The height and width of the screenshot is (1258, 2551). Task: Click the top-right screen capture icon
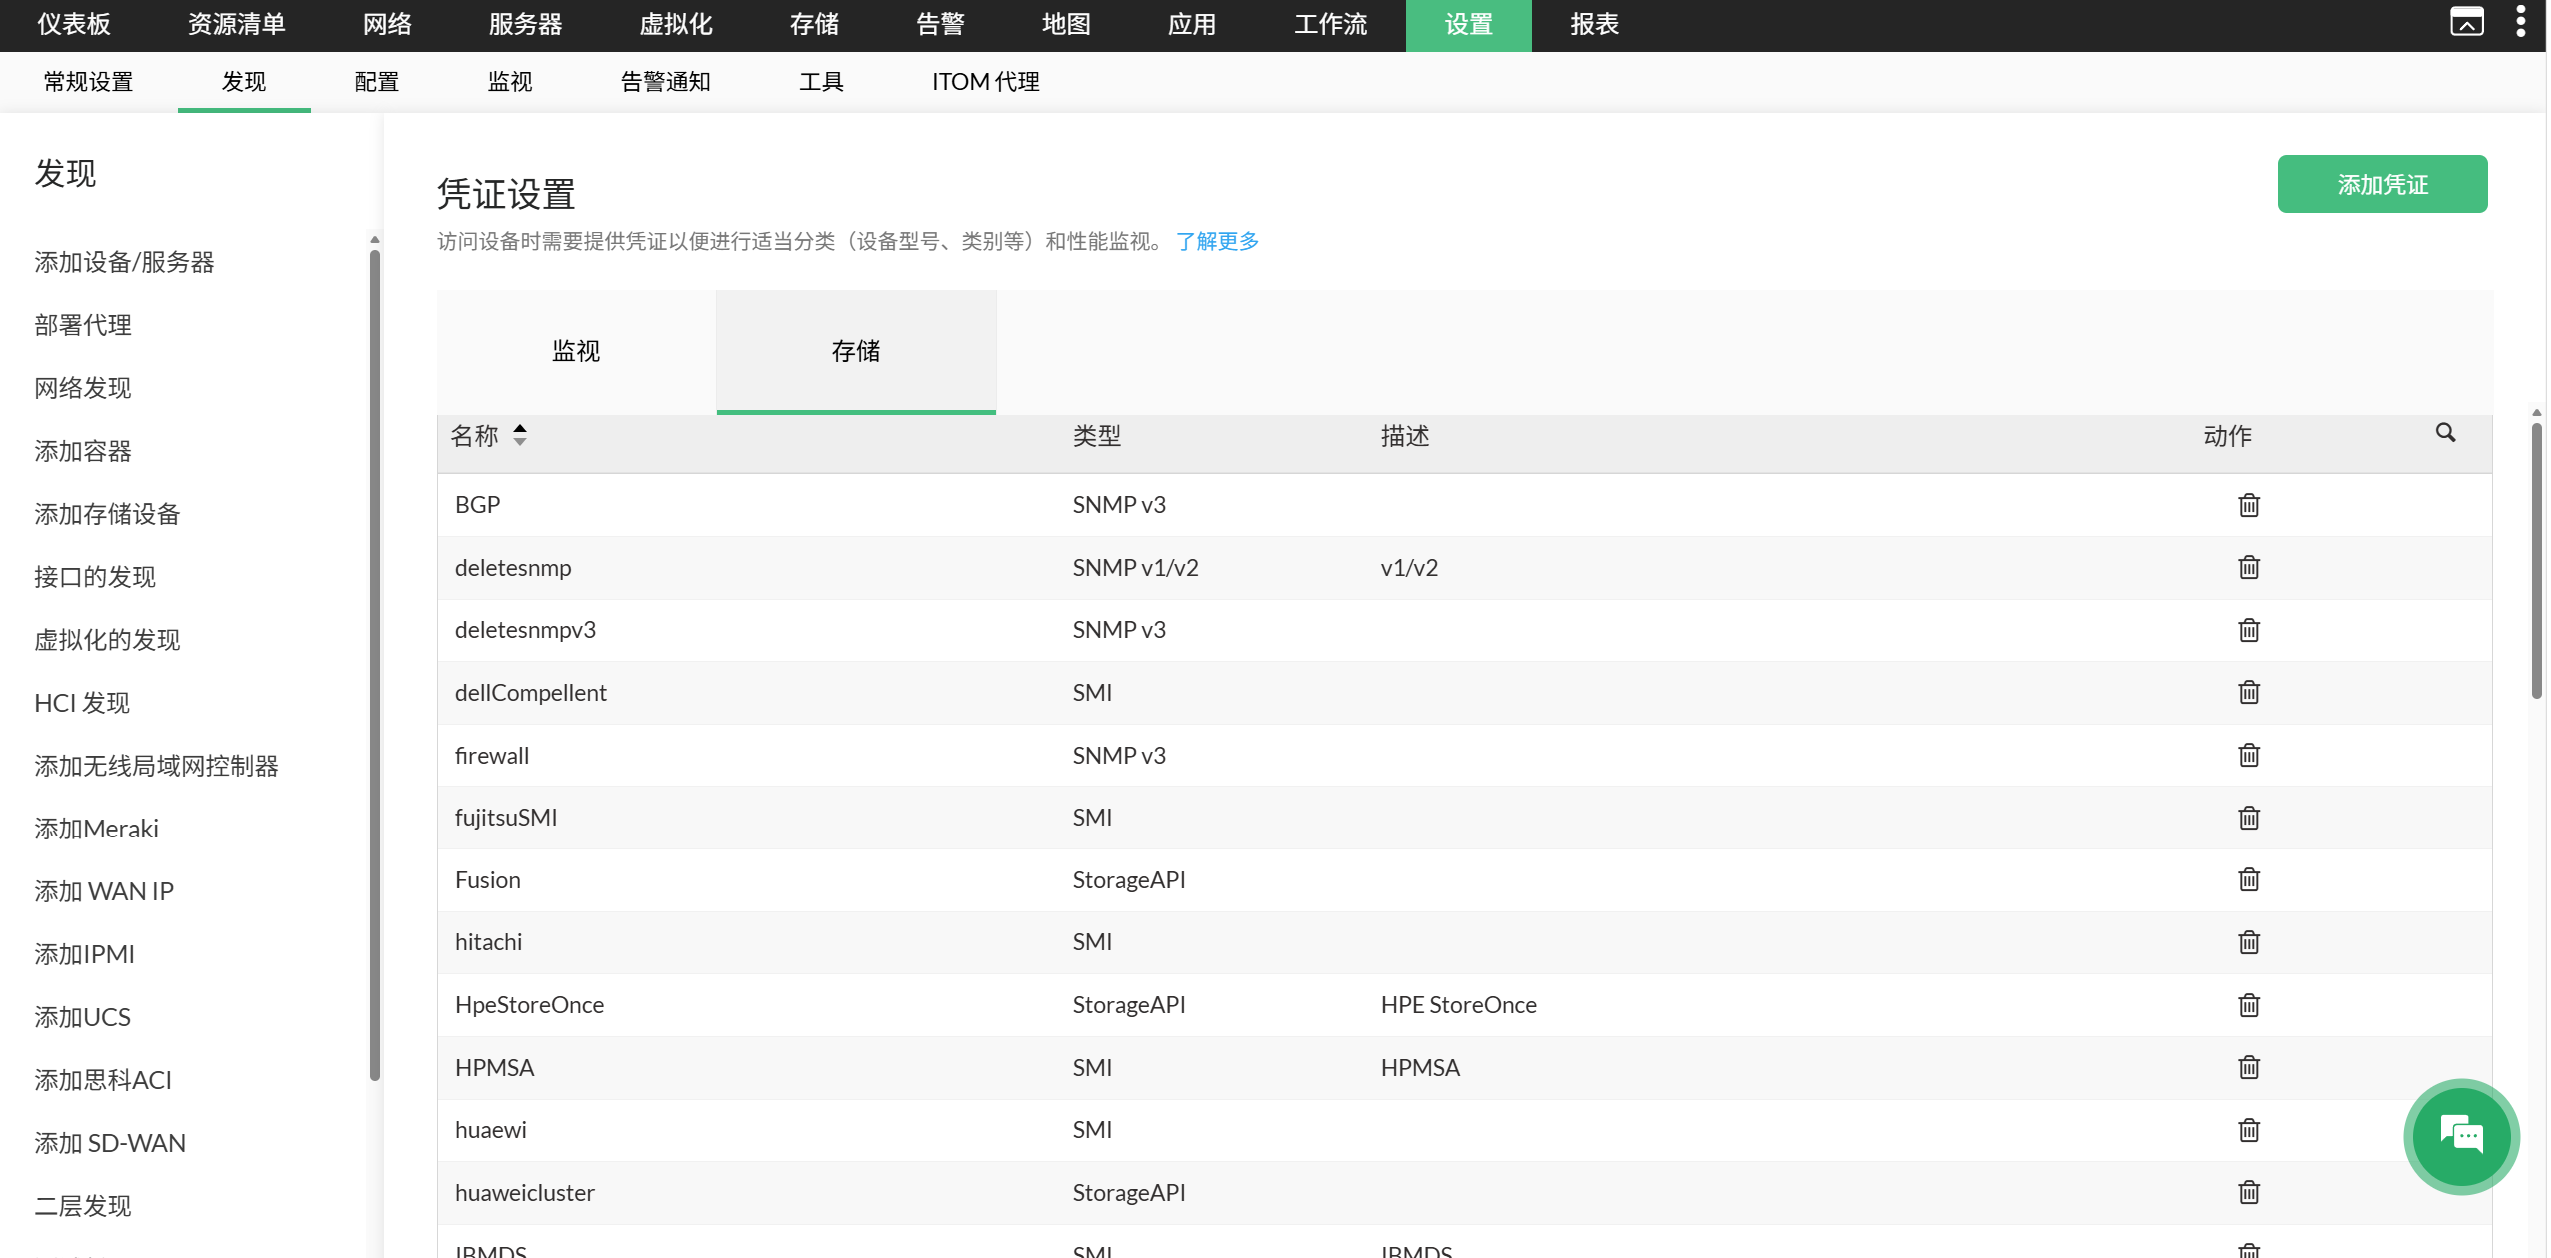pyautogui.click(x=2466, y=22)
